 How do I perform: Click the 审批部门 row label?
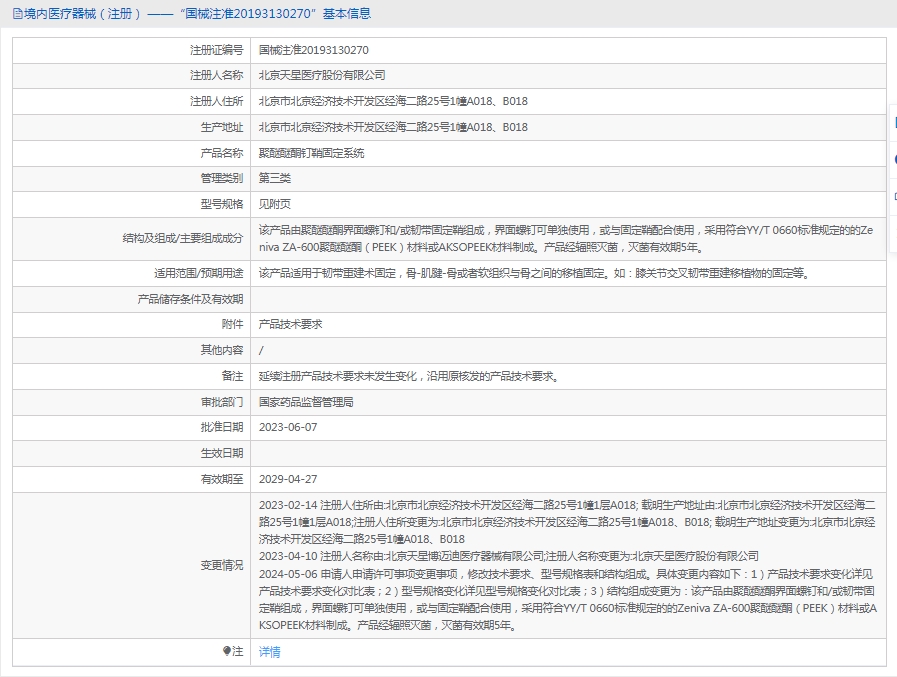coord(221,402)
